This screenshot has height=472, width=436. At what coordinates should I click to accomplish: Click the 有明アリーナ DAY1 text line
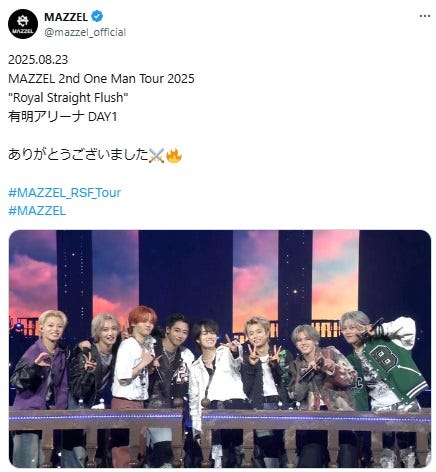pyautogui.click(x=63, y=117)
